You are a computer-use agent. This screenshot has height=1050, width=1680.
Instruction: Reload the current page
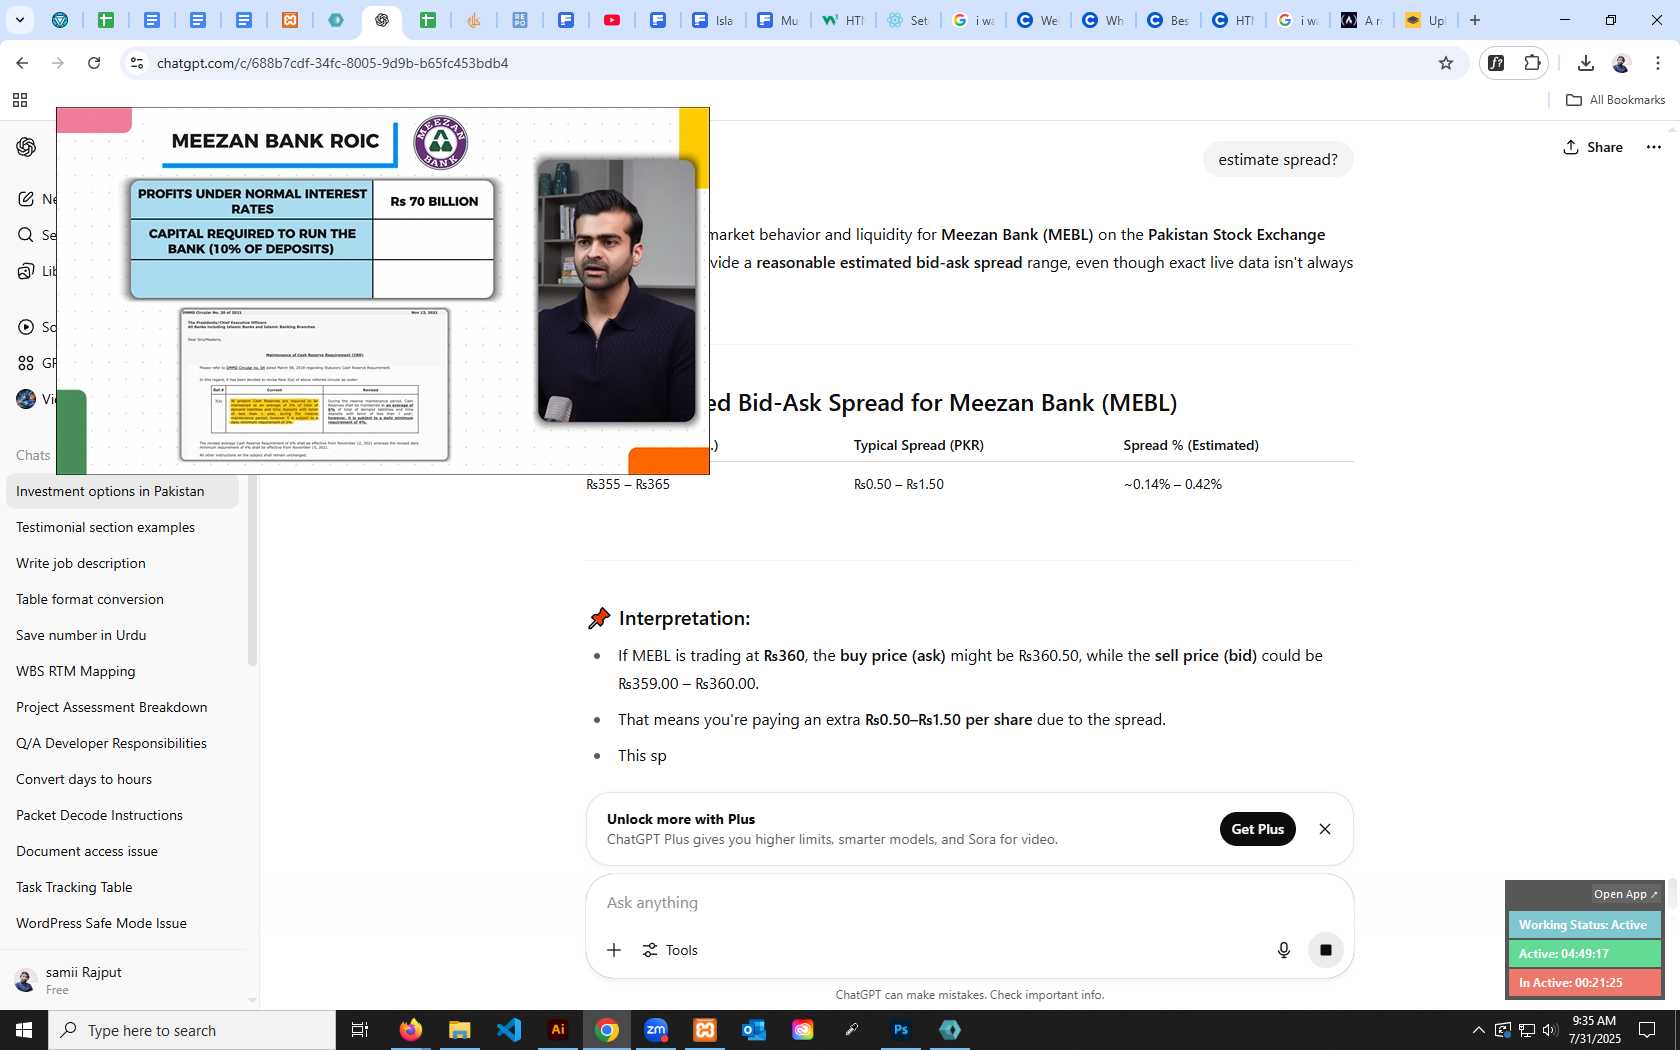[94, 63]
